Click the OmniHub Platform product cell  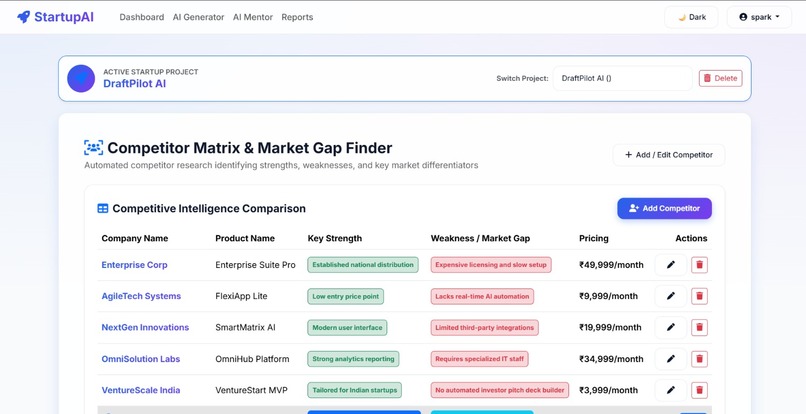click(252, 359)
